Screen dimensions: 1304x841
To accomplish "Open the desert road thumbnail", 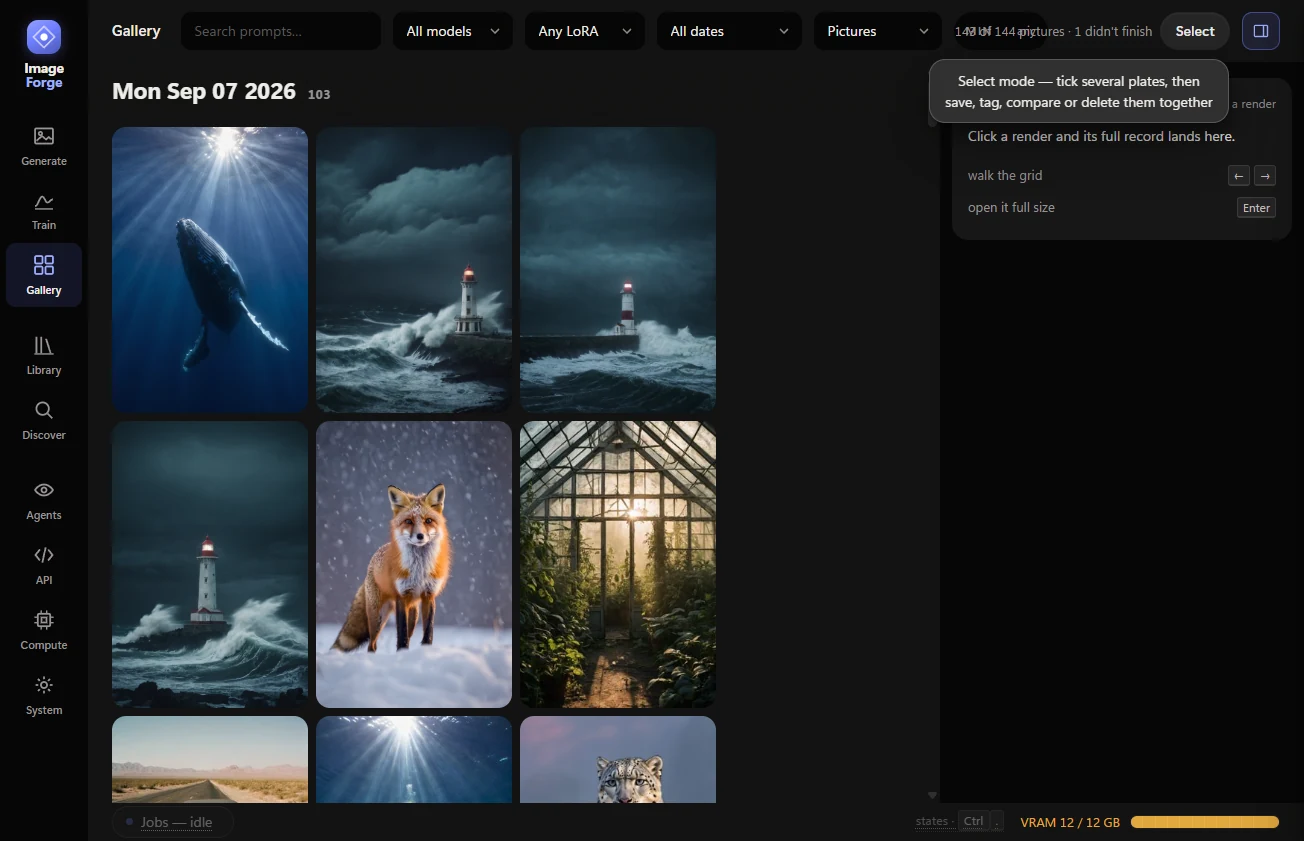I will pyautogui.click(x=210, y=759).
